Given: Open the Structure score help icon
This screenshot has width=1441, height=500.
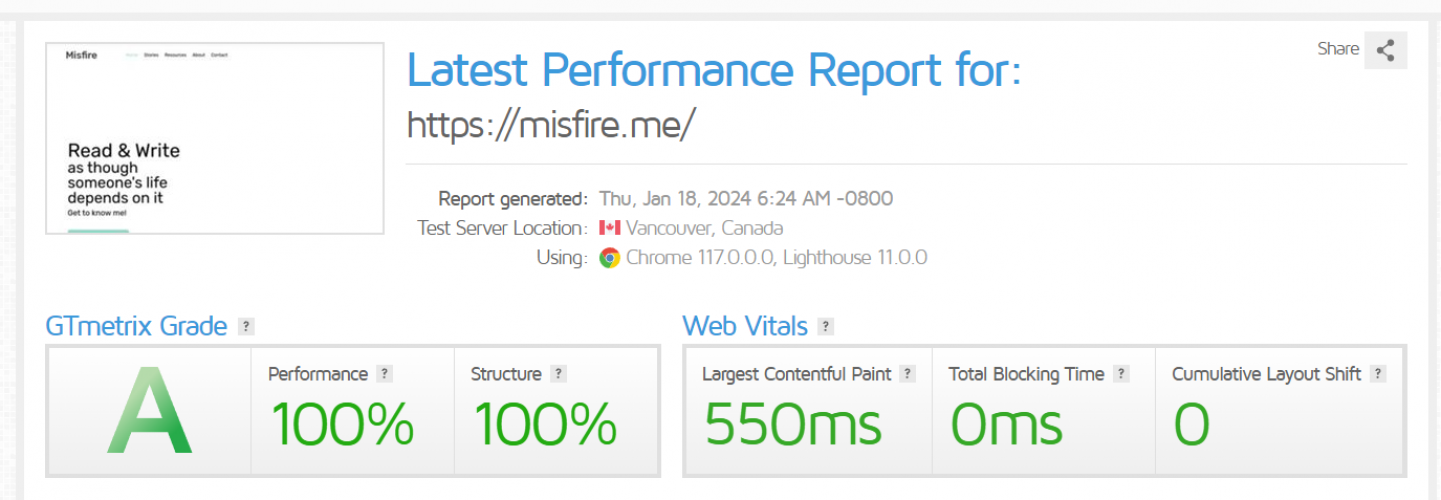Looking at the screenshot, I should (x=558, y=374).
